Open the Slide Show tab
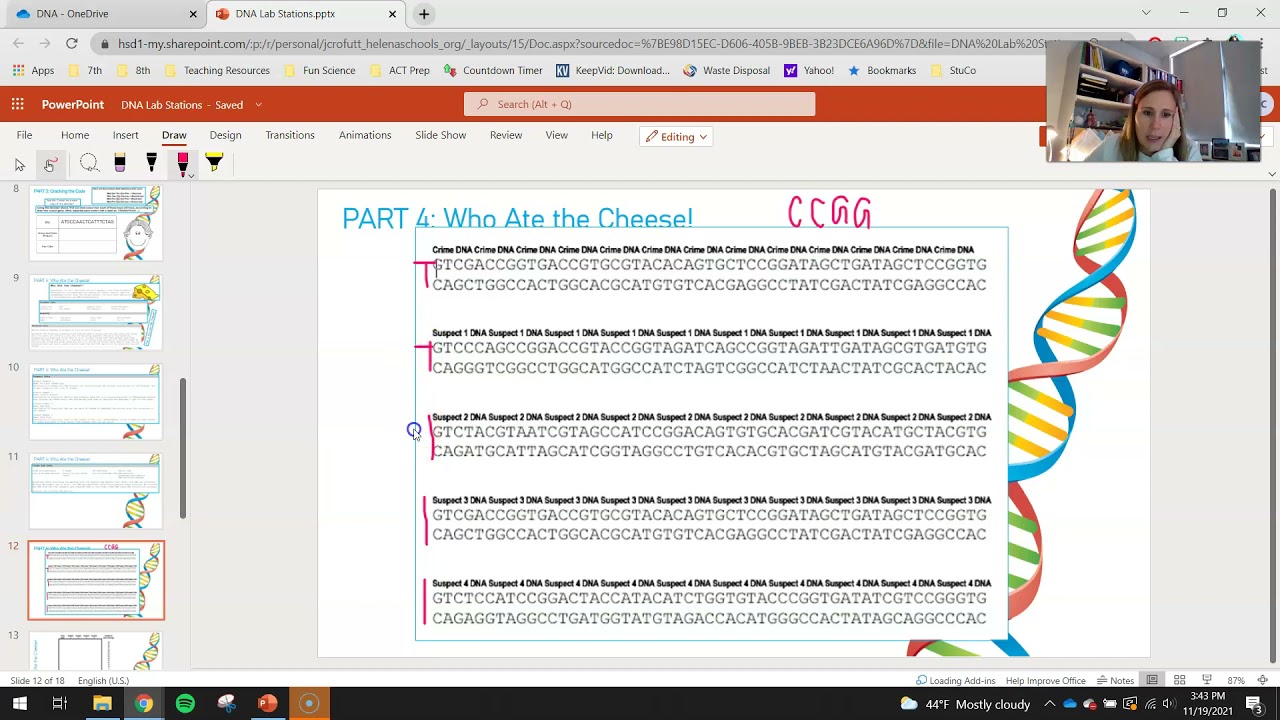Image resolution: width=1280 pixels, height=720 pixels. click(441, 136)
